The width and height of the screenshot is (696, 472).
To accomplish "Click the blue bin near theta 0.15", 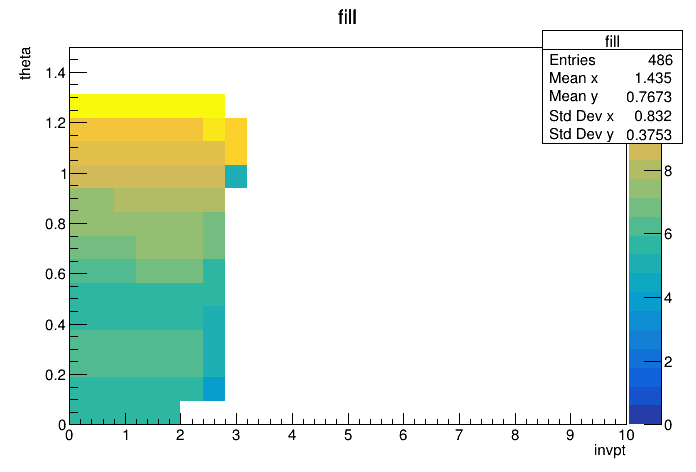I will pos(214,389).
